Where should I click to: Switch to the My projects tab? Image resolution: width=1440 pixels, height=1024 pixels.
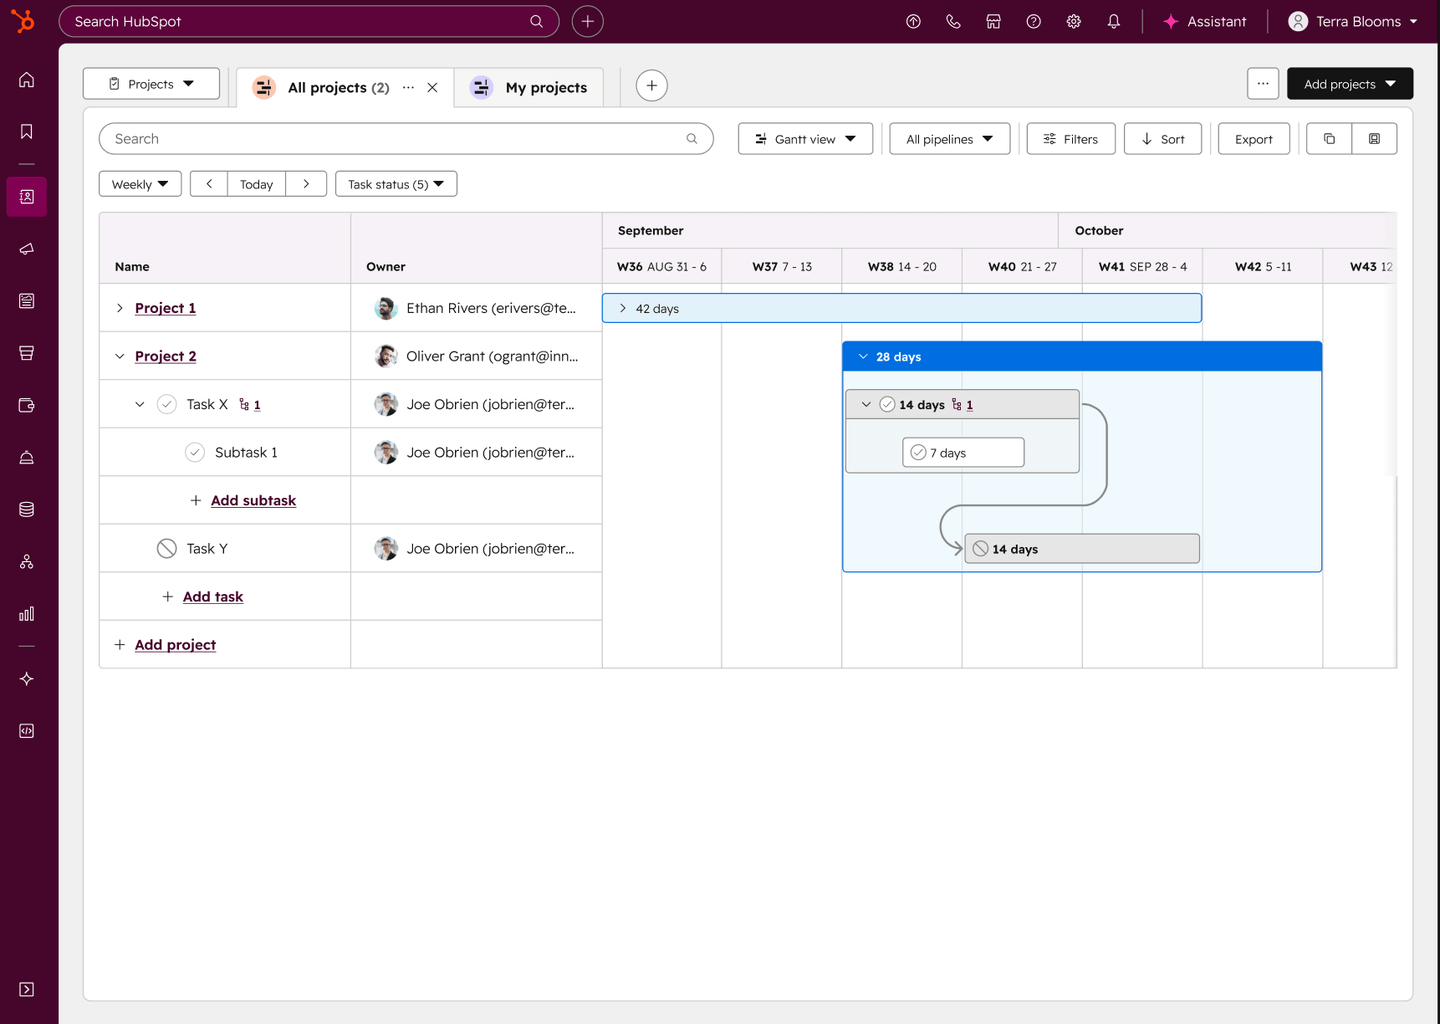[529, 88]
